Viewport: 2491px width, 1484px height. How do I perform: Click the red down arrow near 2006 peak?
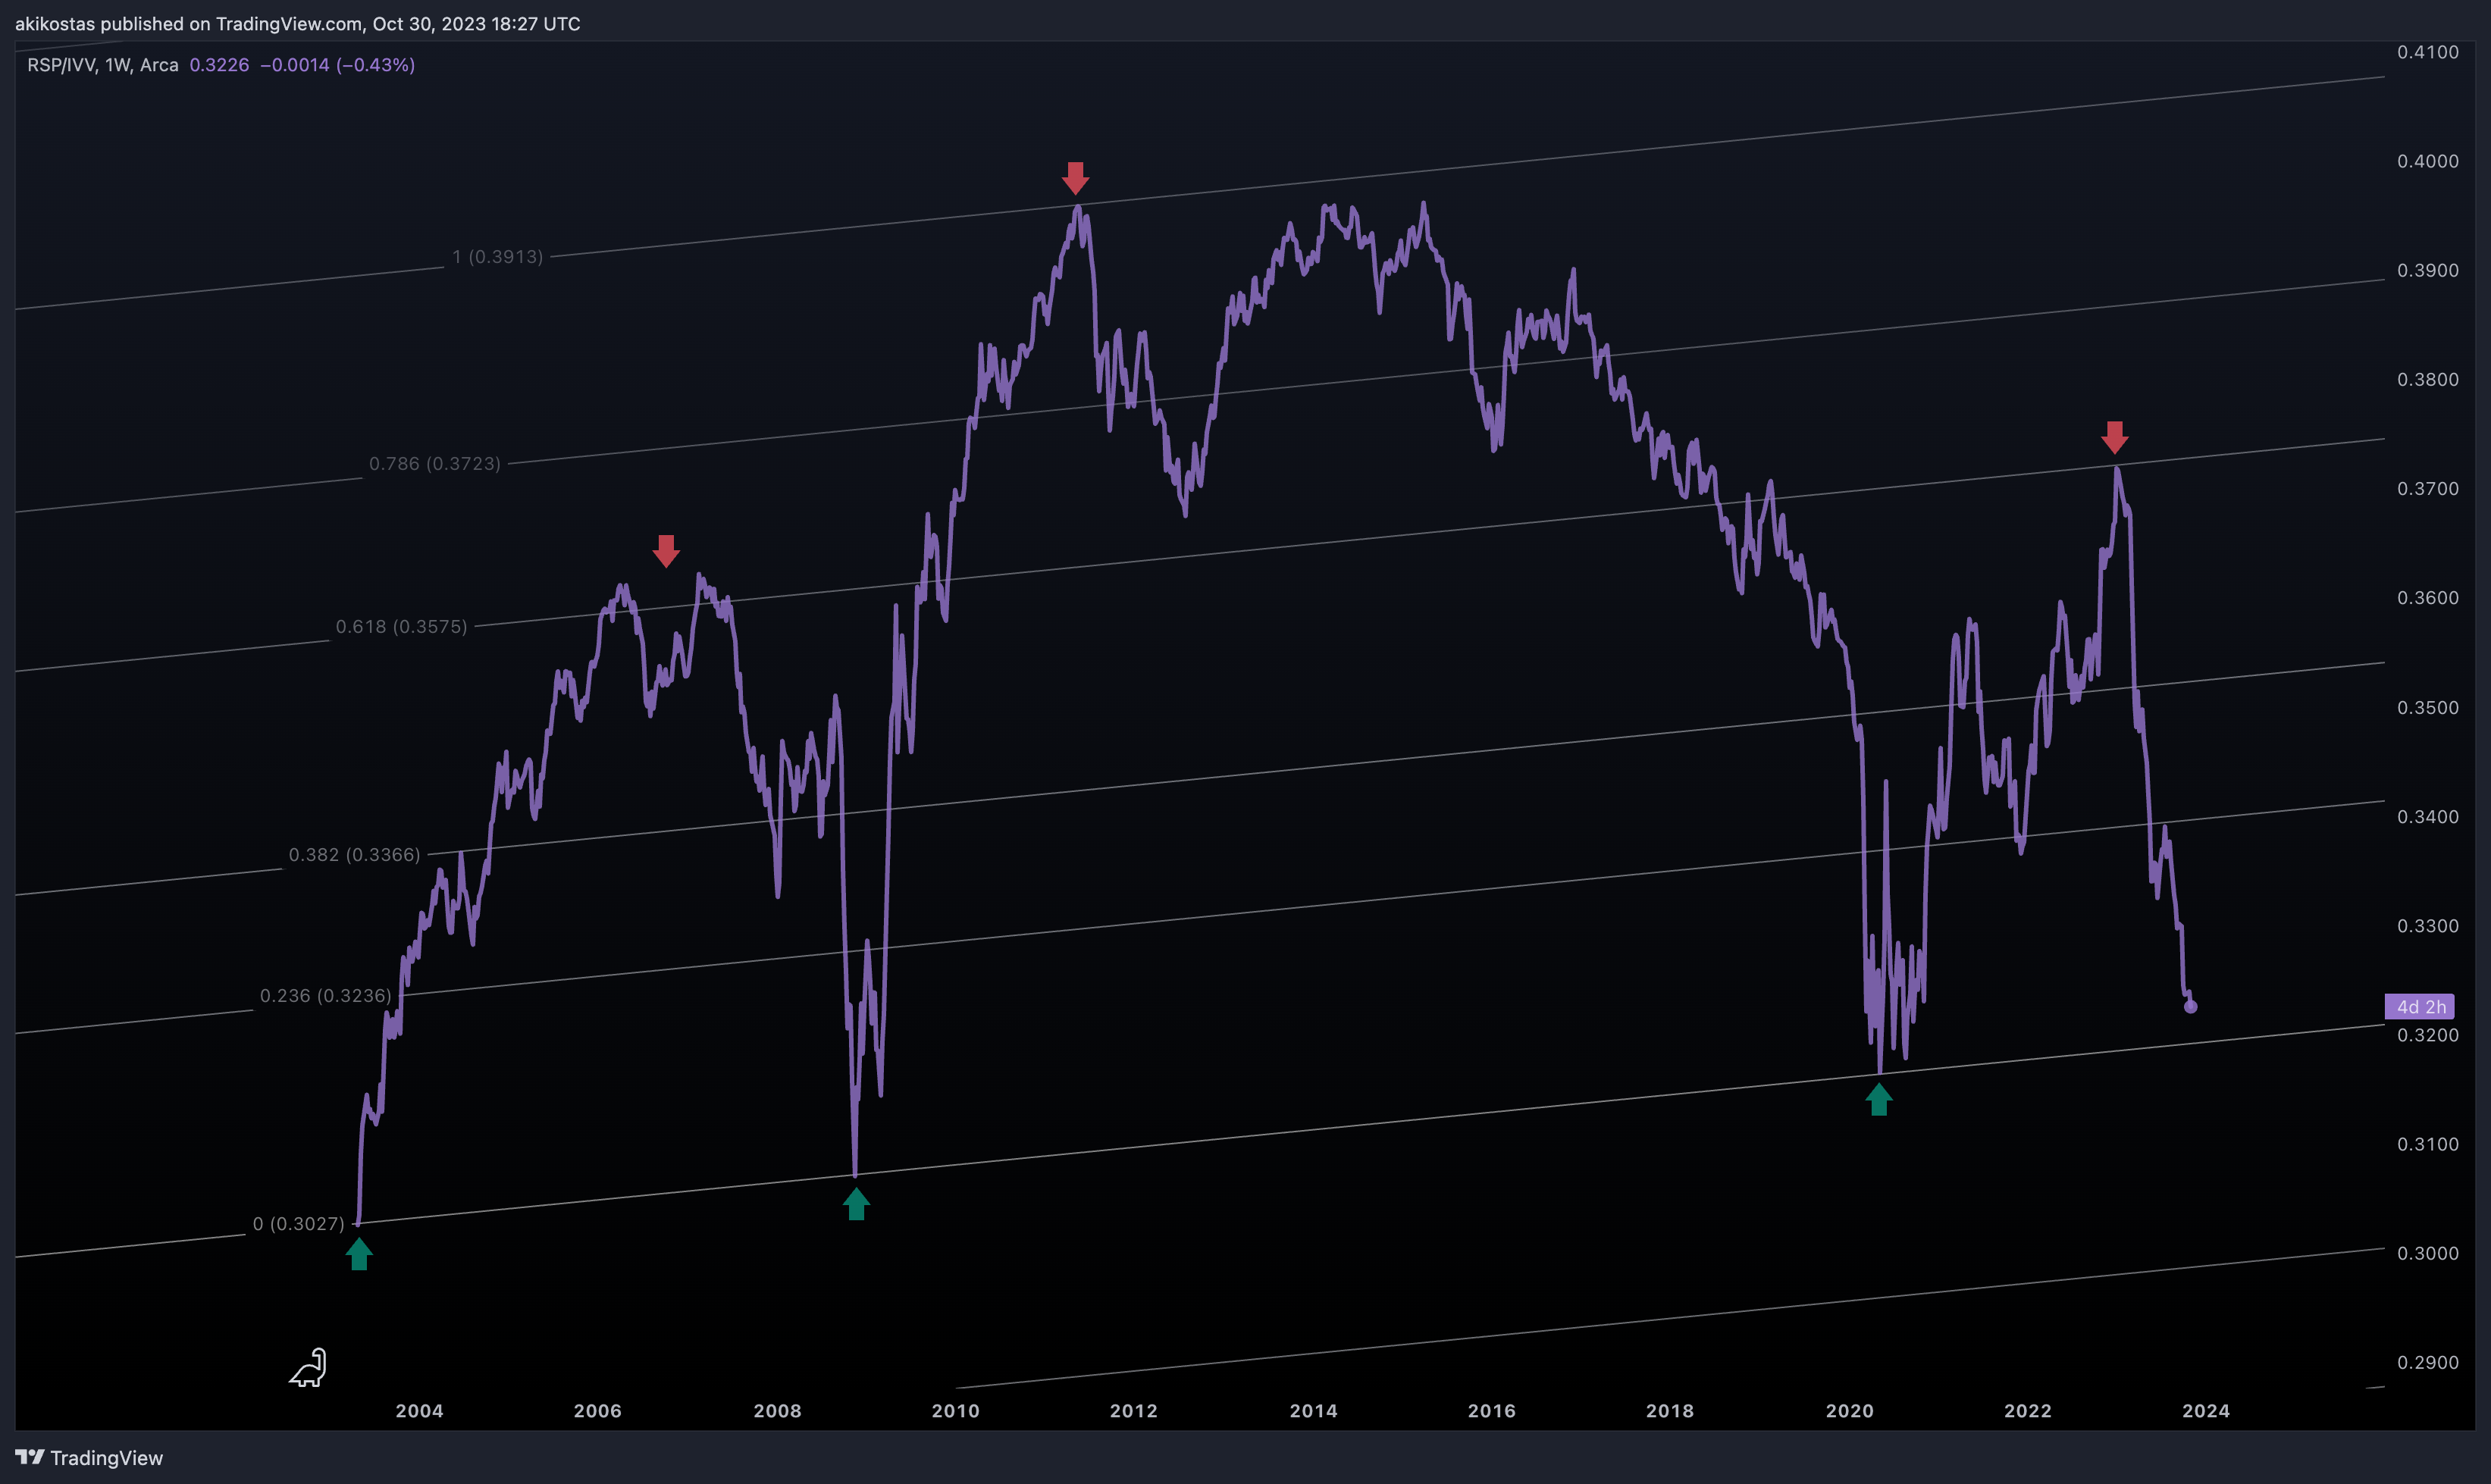pyautogui.click(x=666, y=551)
